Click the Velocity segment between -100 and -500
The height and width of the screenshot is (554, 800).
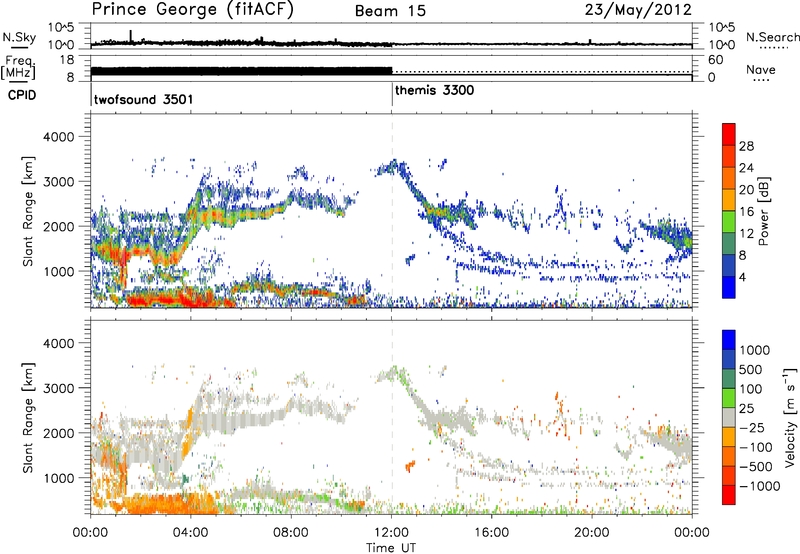729,456
